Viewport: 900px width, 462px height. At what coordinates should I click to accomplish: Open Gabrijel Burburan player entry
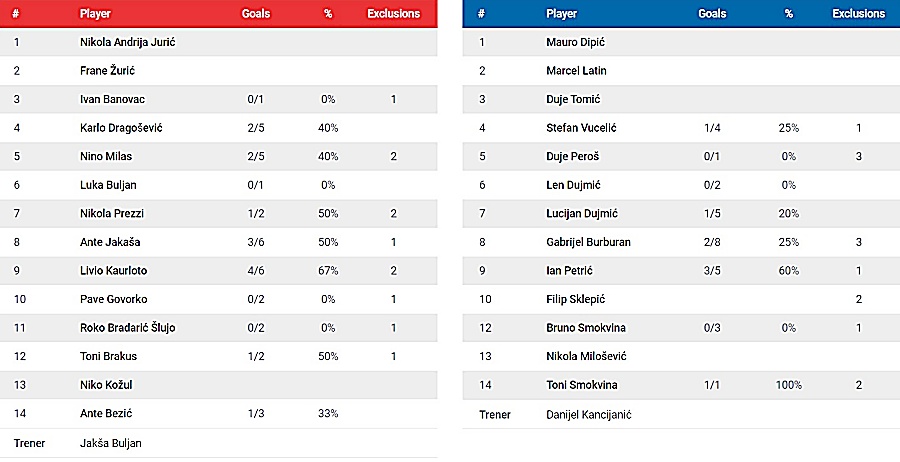(x=588, y=242)
